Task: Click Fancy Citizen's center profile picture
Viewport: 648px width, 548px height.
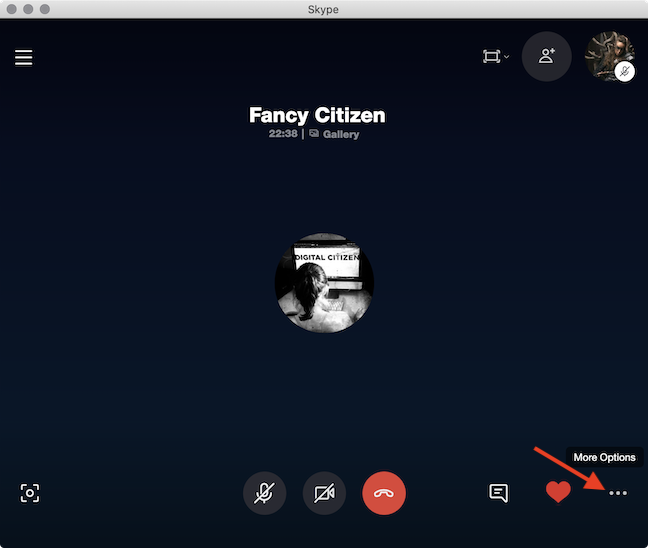Action: coord(324,283)
